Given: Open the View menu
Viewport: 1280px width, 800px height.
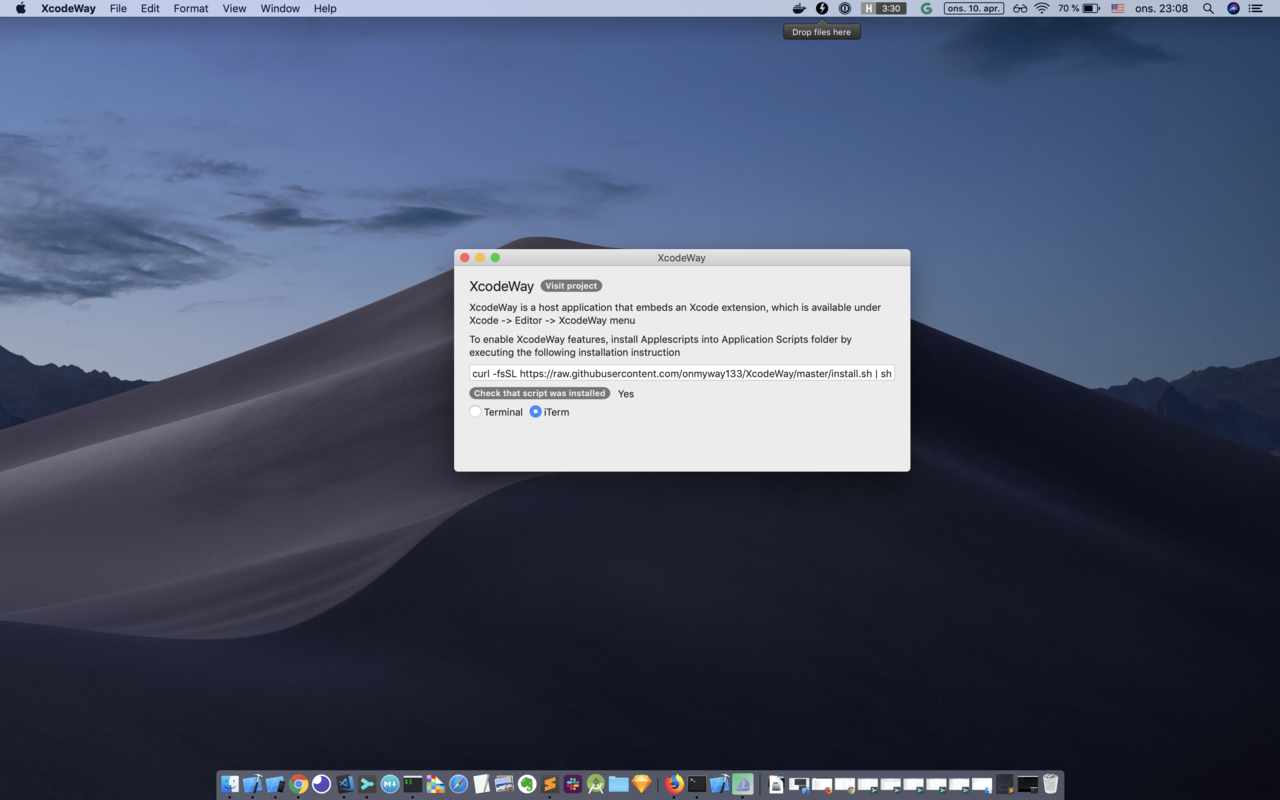Looking at the screenshot, I should click(234, 8).
